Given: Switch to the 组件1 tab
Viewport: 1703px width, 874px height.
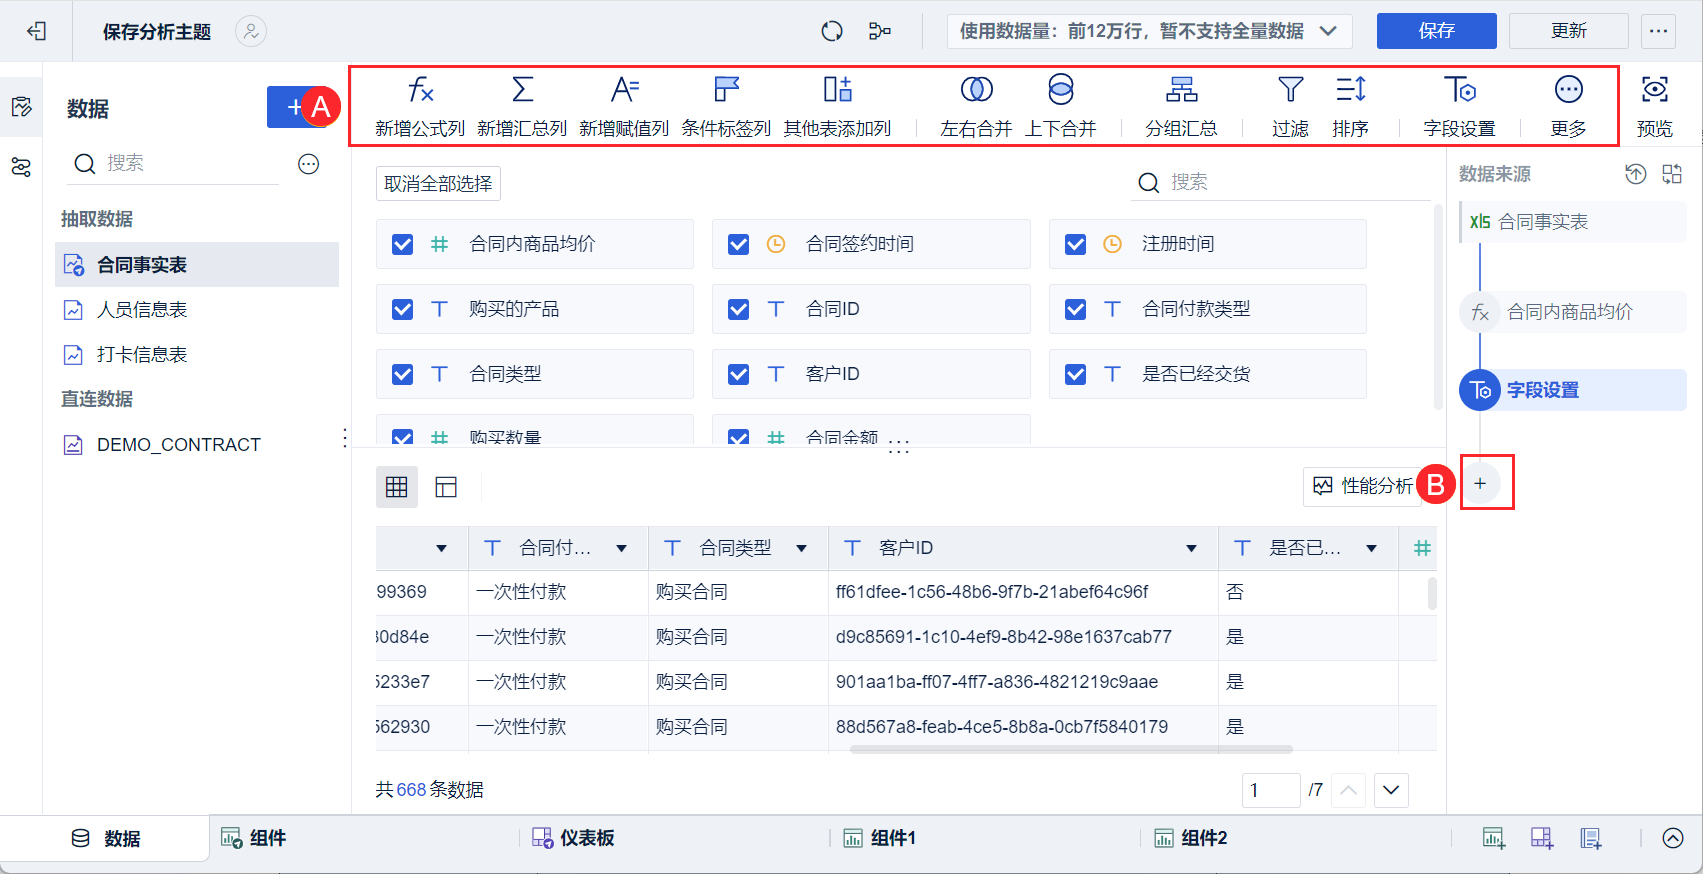Looking at the screenshot, I should (x=879, y=838).
